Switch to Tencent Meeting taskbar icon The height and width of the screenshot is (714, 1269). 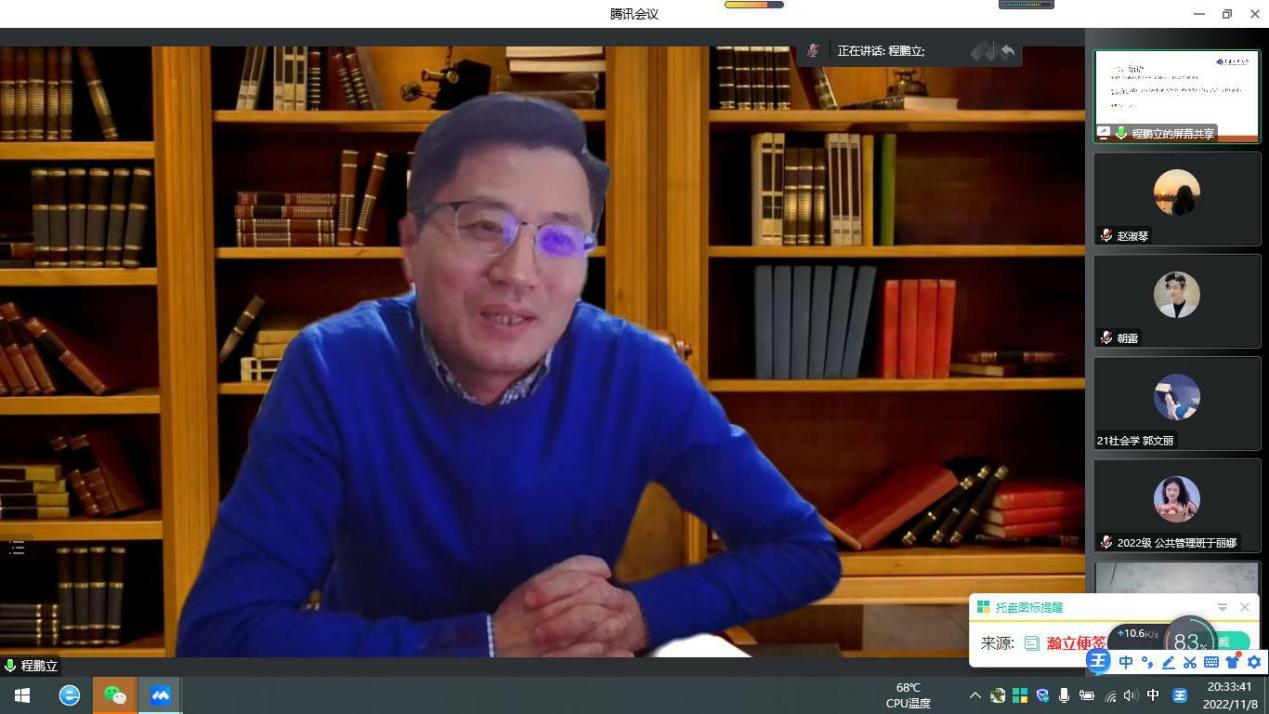(160, 695)
